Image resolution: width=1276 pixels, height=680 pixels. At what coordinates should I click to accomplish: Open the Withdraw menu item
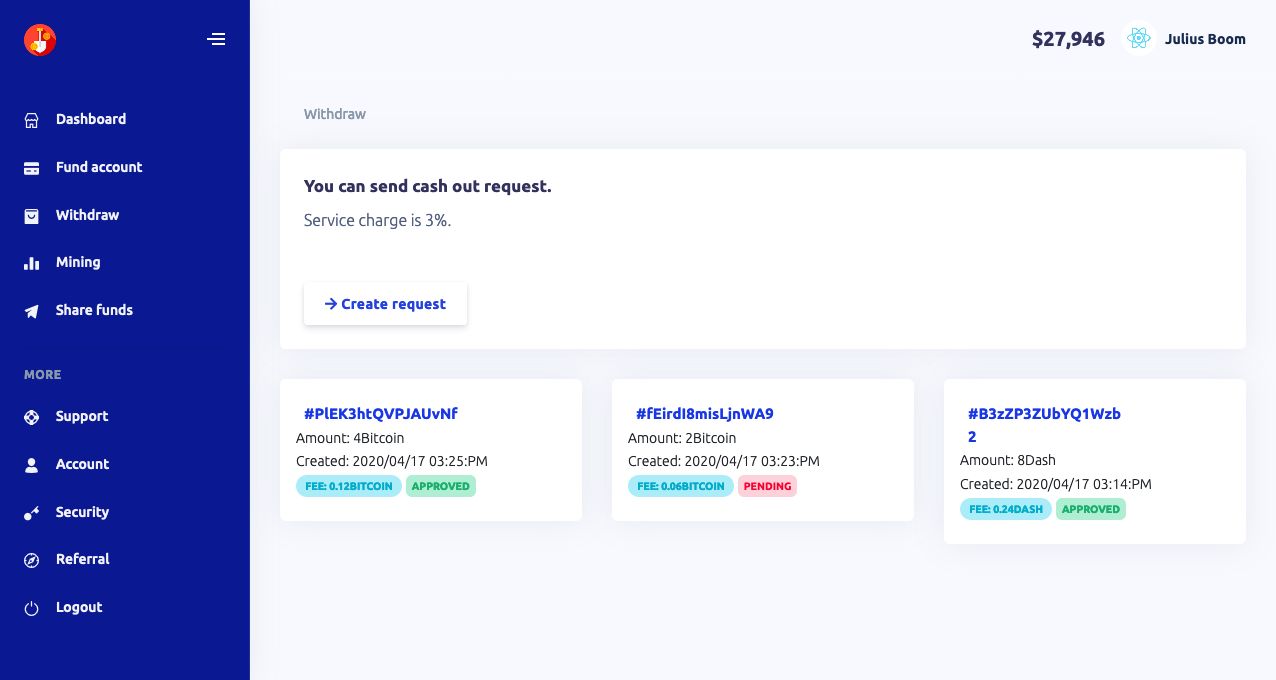[x=87, y=215]
